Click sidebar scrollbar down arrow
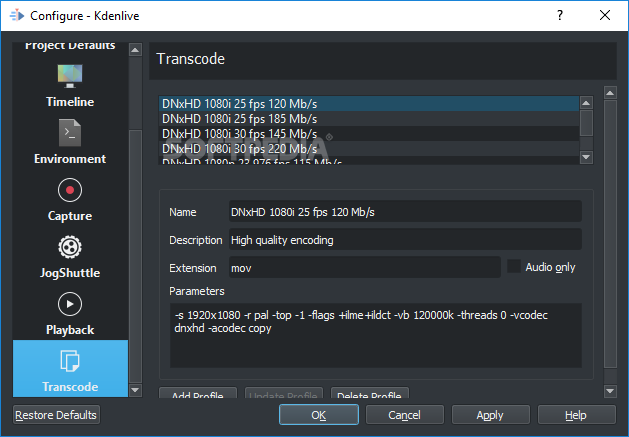Screen dimensions: 629x437 [135, 390]
